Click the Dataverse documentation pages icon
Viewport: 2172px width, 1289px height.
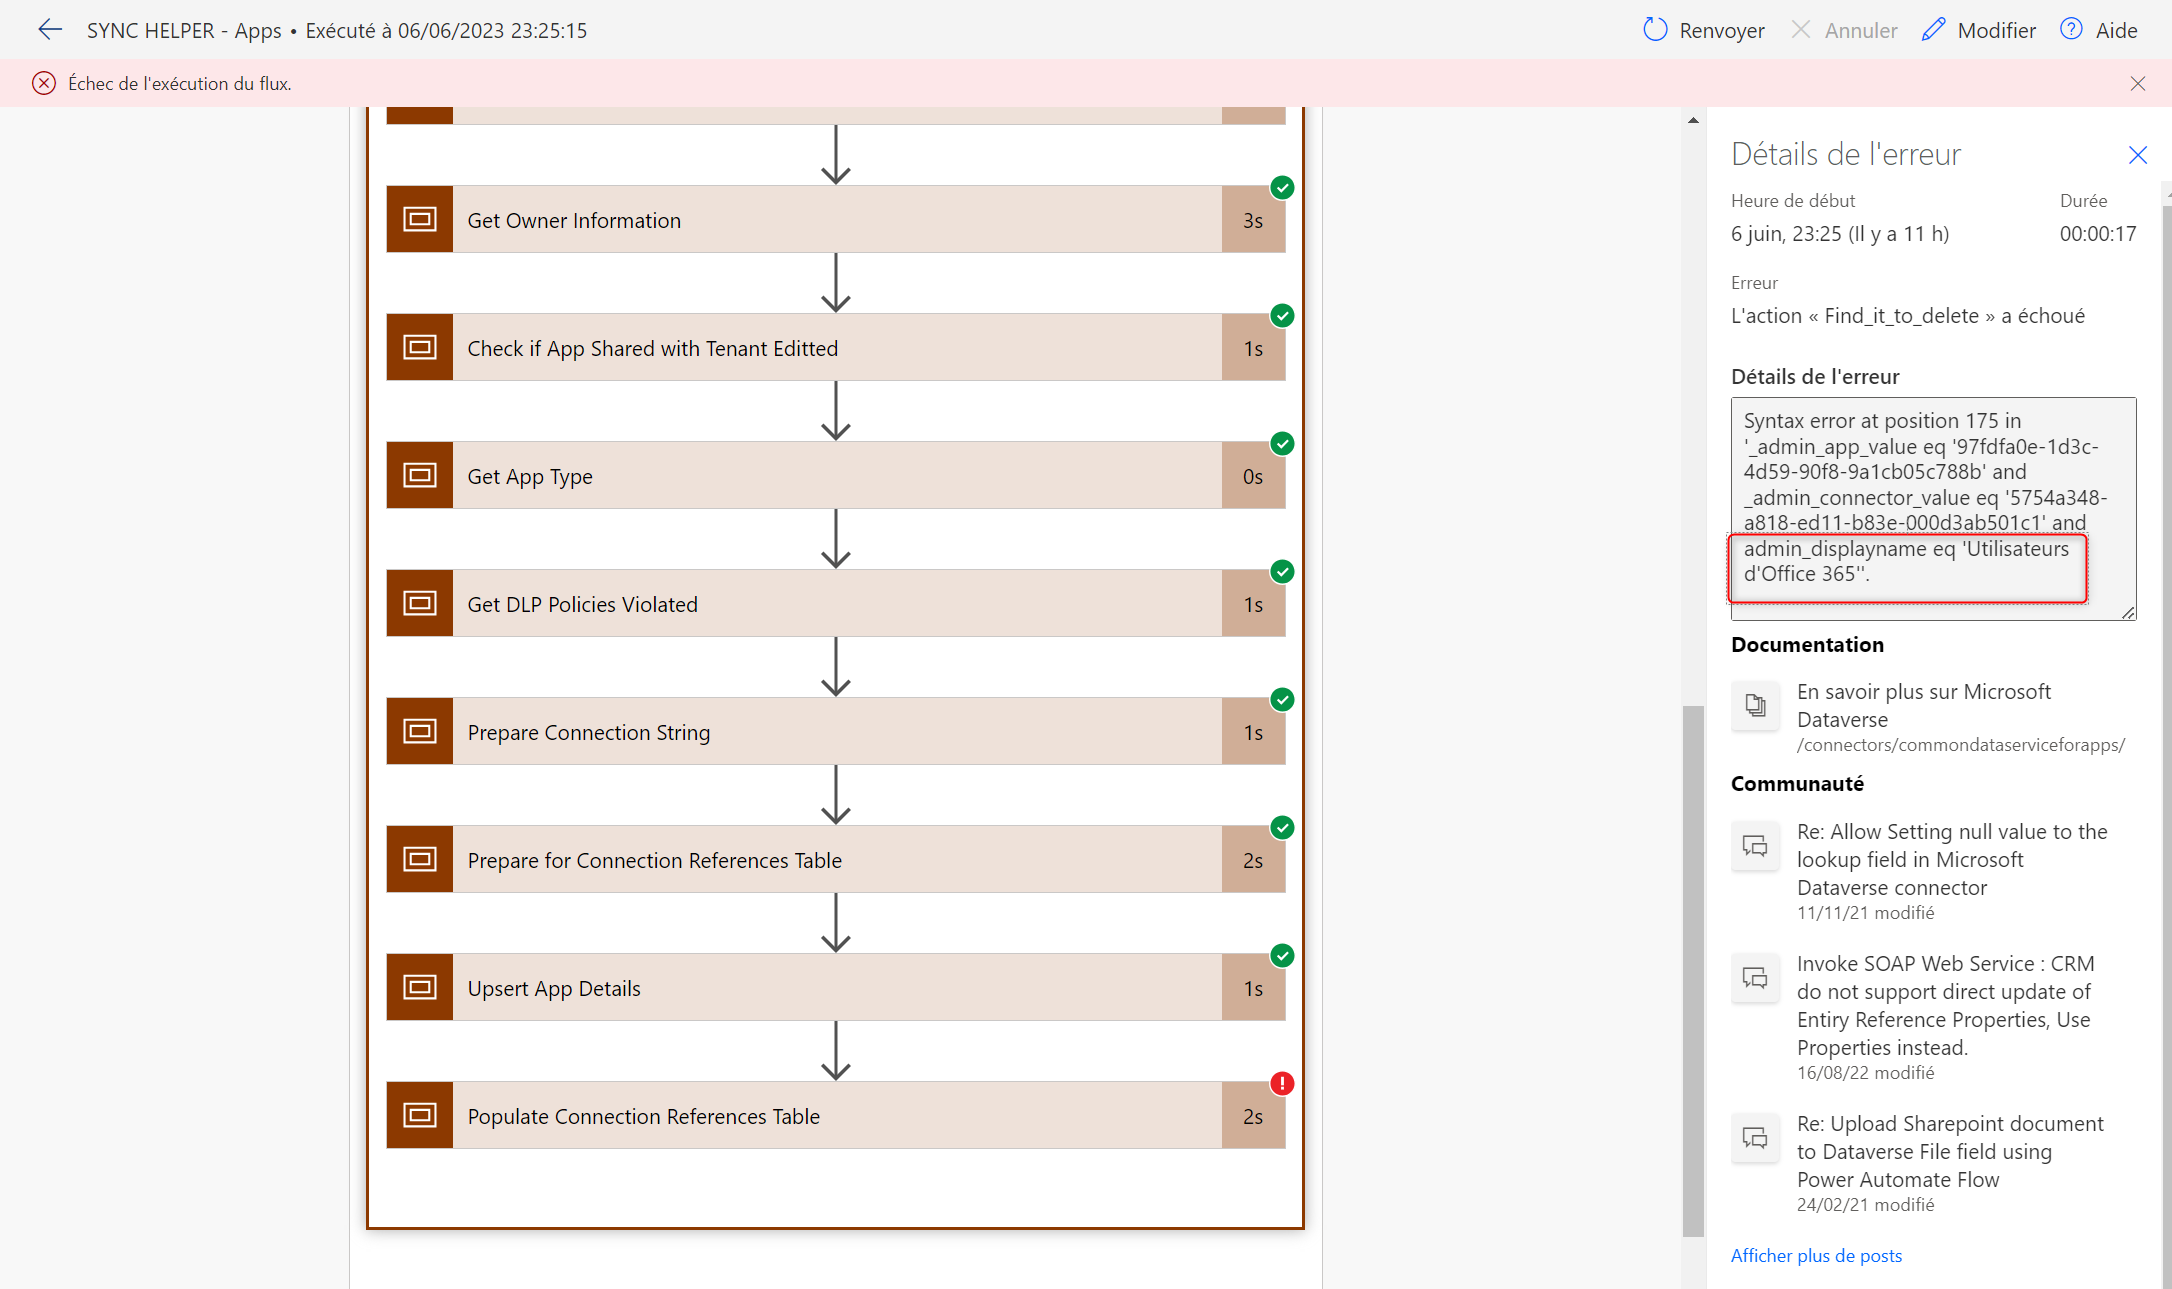pos(1755,706)
